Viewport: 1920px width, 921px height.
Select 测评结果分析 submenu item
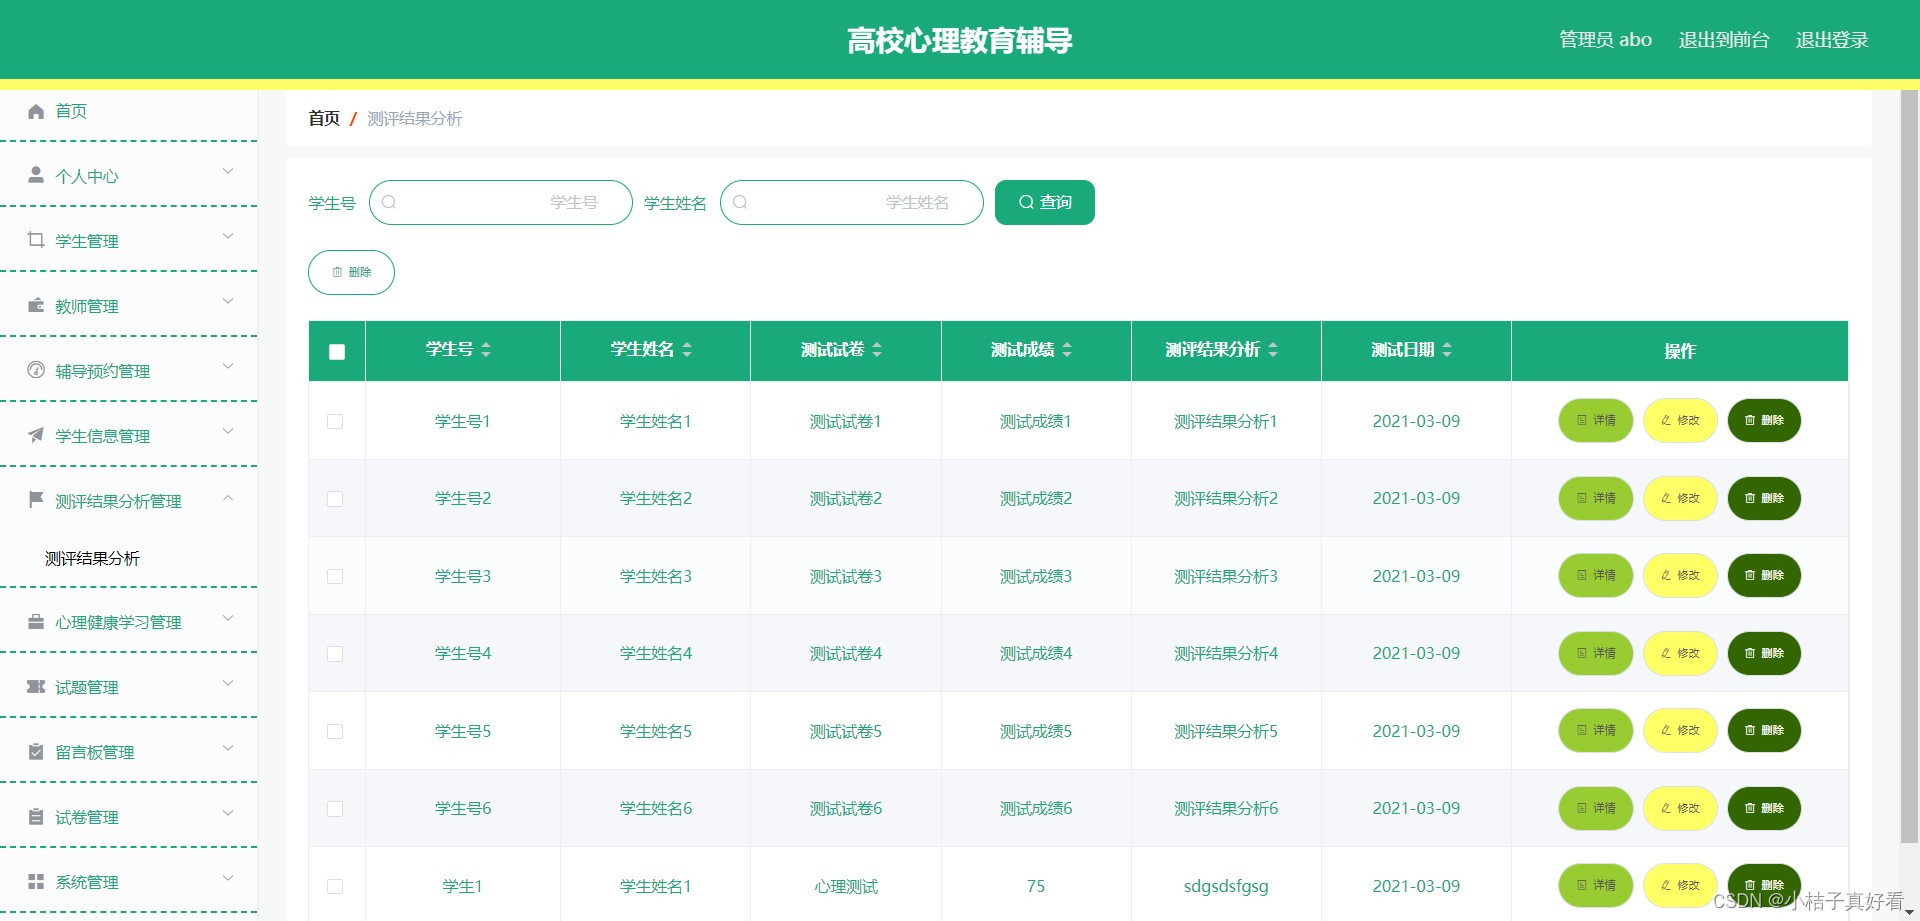pyautogui.click(x=92, y=558)
